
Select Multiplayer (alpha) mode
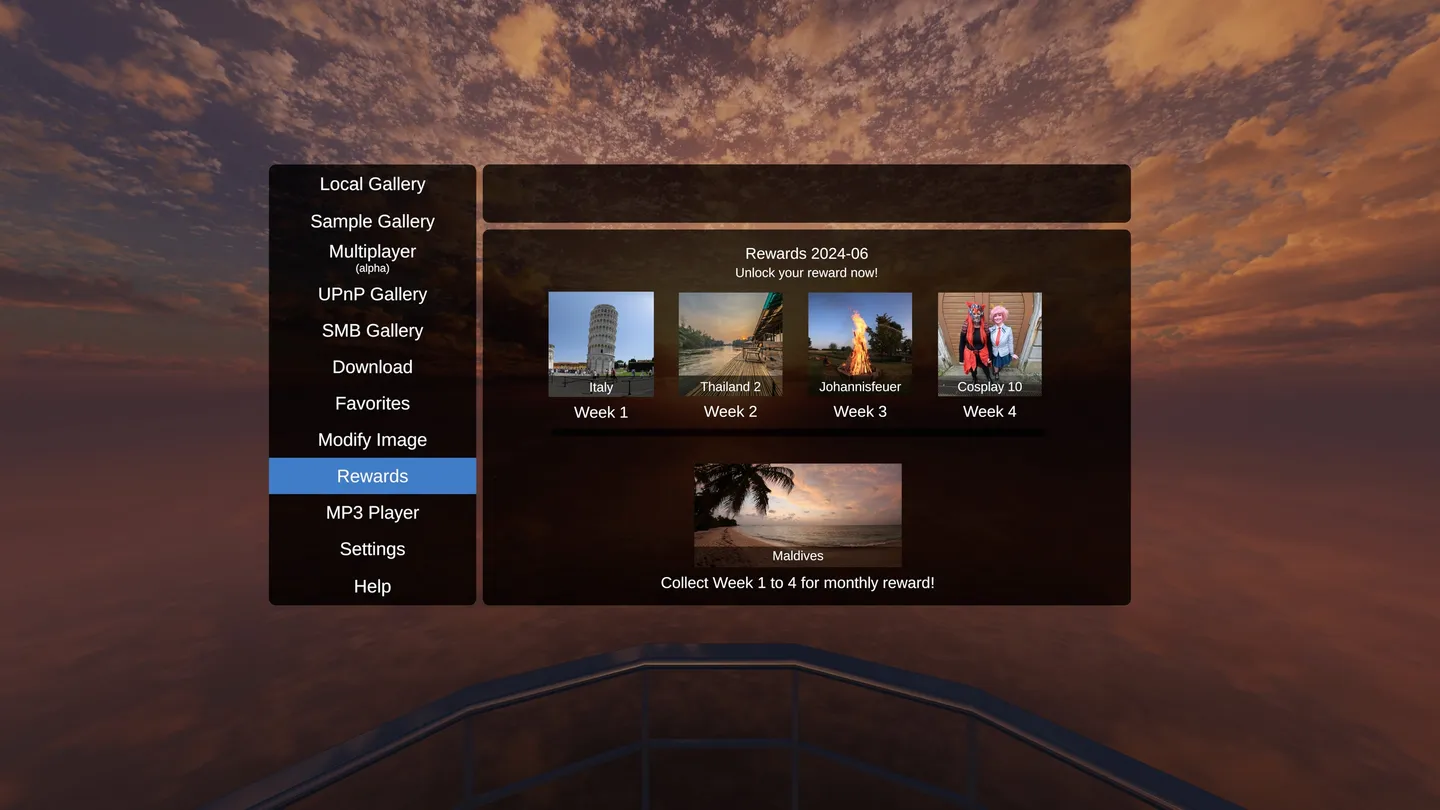tap(372, 255)
